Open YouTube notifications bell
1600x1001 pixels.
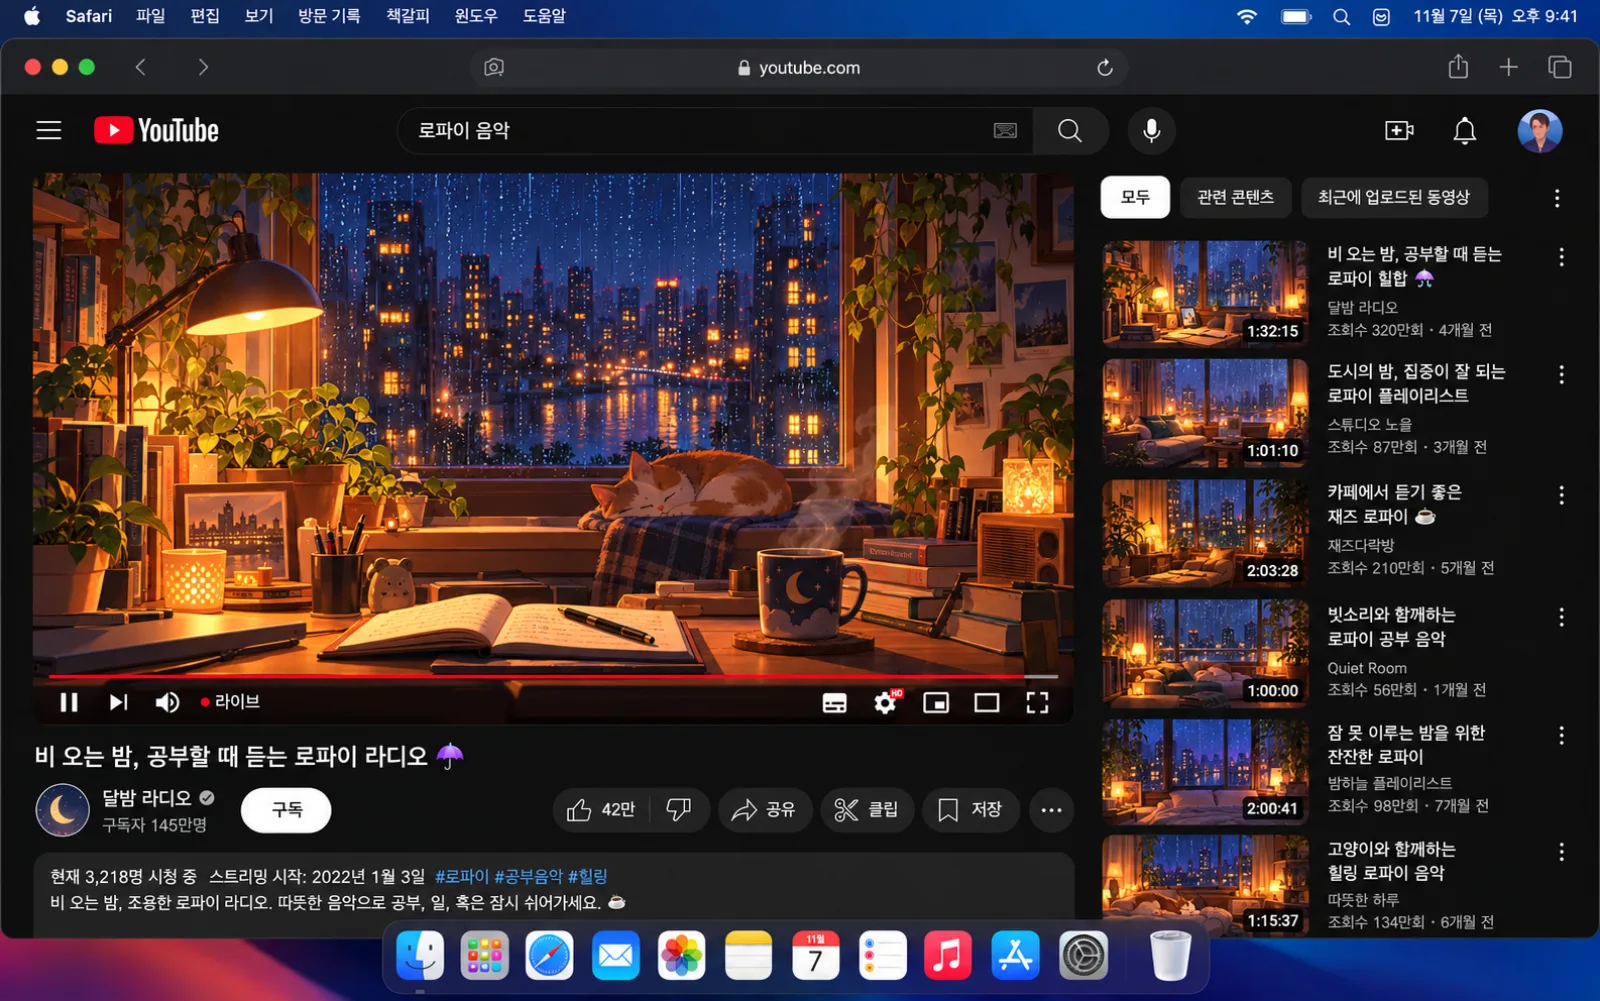pyautogui.click(x=1464, y=131)
